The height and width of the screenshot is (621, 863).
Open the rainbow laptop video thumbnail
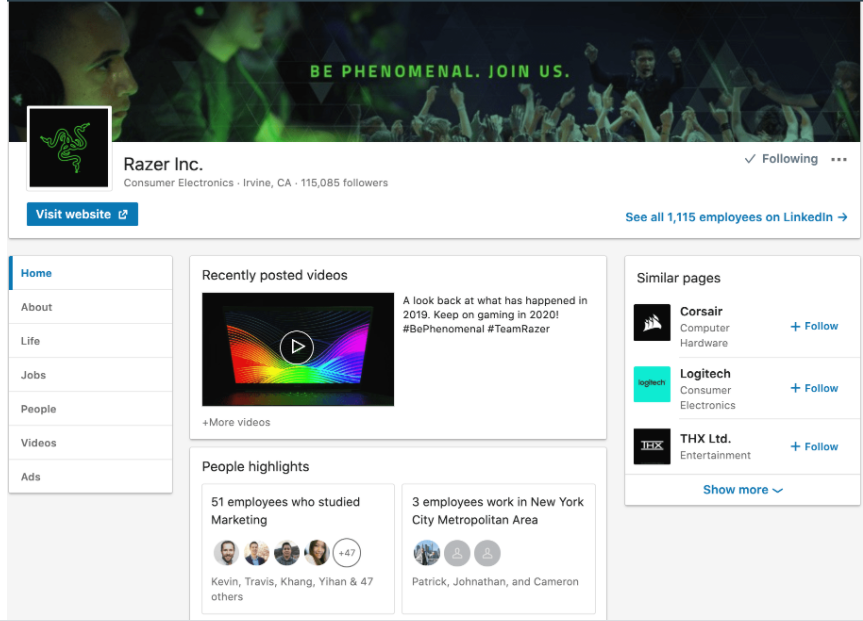(x=298, y=349)
